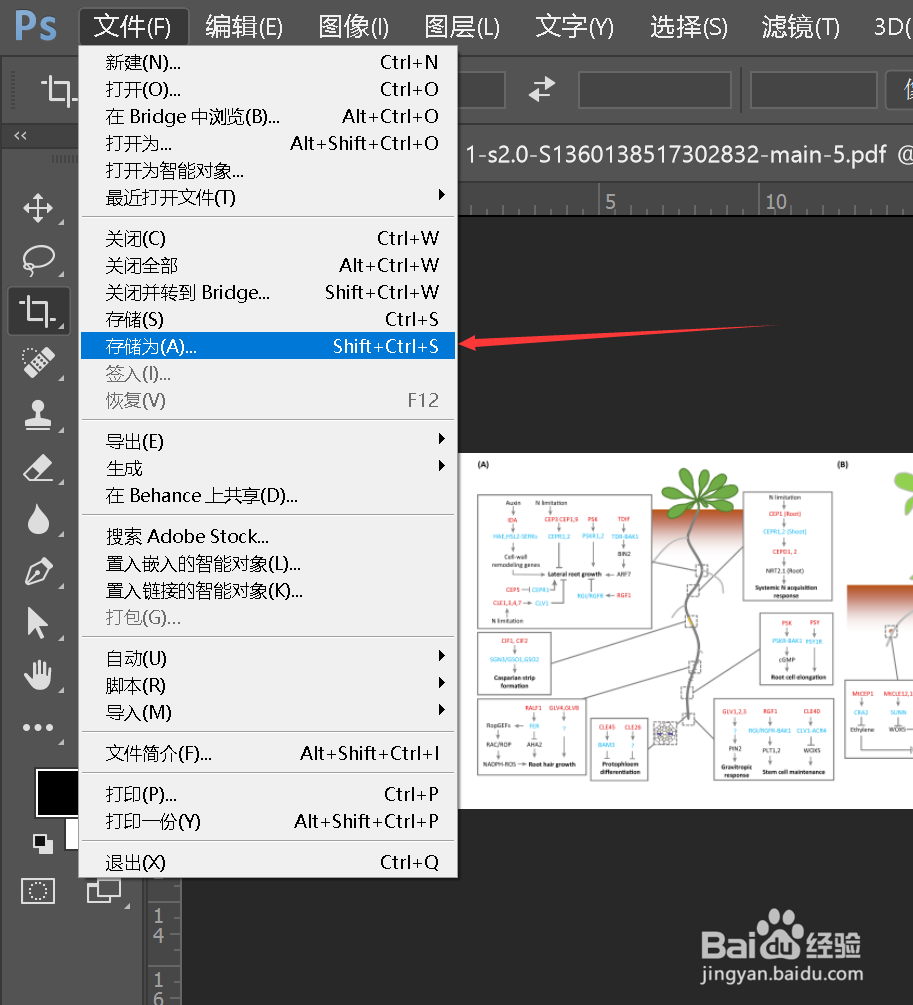Select the Pen tool
The image size is (913, 1005).
(x=38, y=572)
